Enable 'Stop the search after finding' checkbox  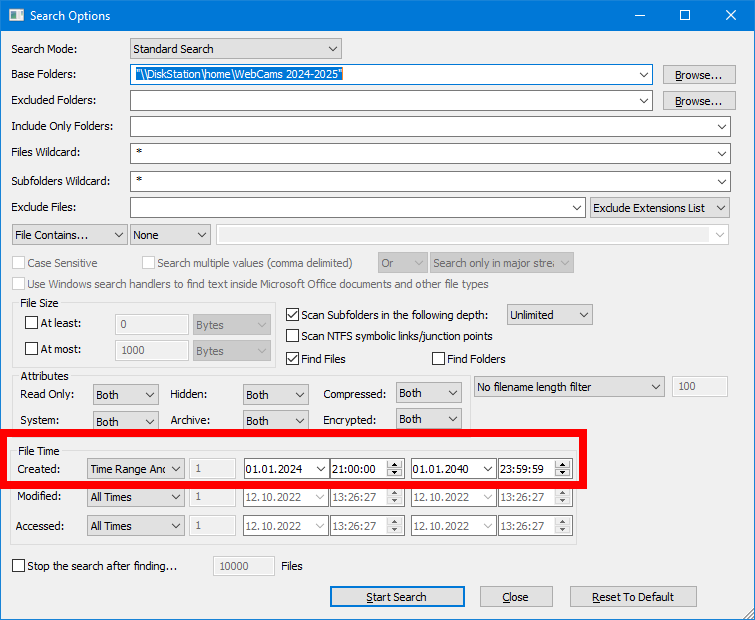point(19,566)
